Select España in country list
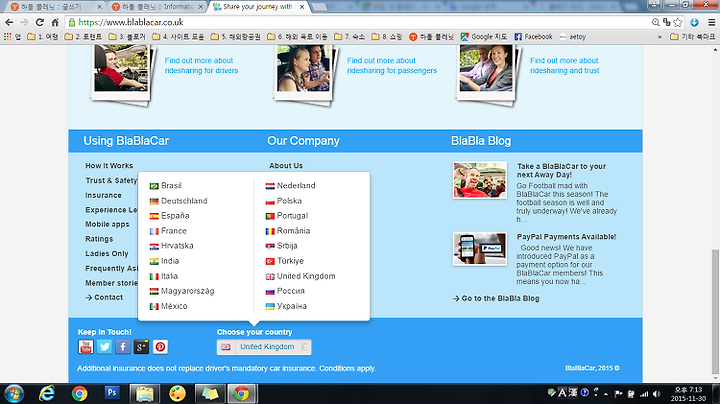 [169, 216]
